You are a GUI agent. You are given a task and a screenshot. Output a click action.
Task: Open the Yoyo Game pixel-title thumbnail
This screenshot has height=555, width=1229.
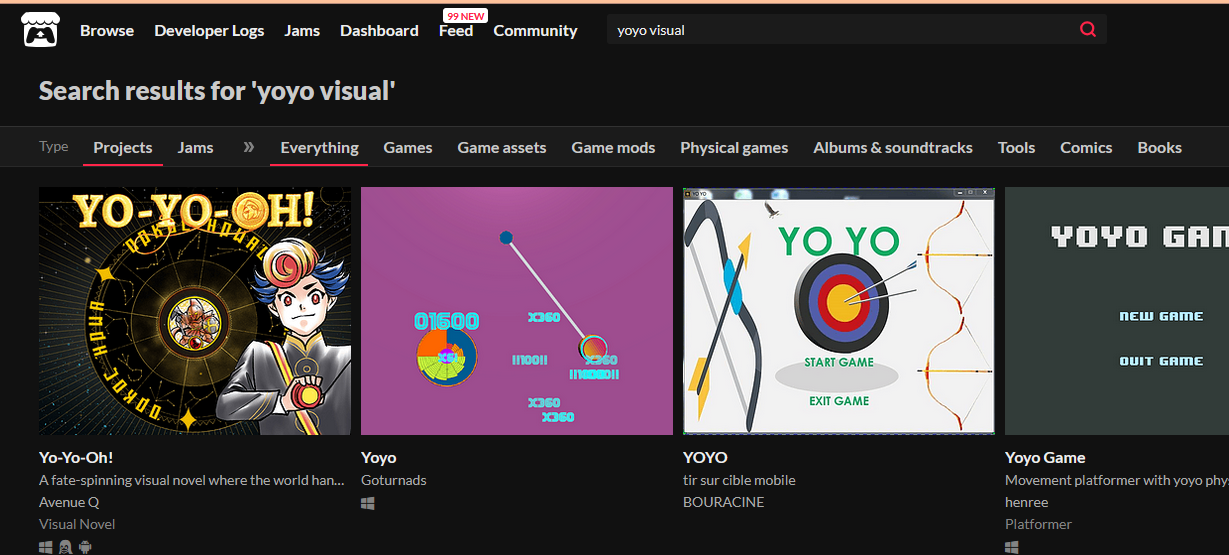coord(1117,311)
